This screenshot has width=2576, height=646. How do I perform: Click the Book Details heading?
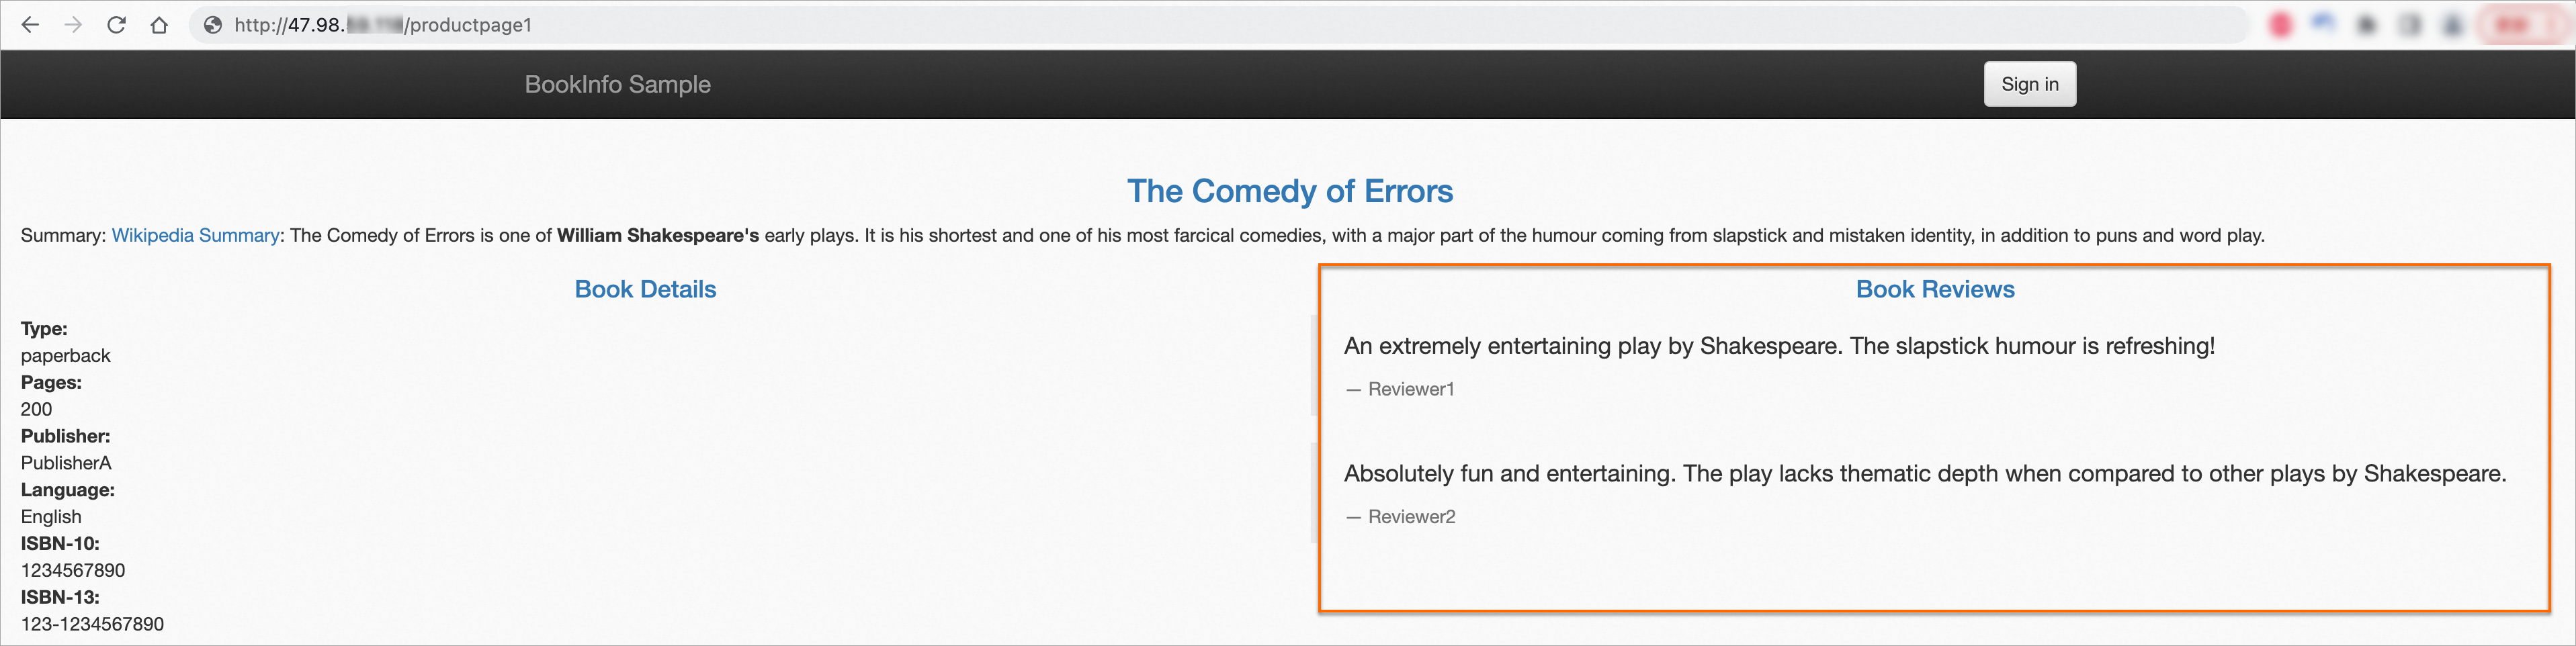point(645,289)
